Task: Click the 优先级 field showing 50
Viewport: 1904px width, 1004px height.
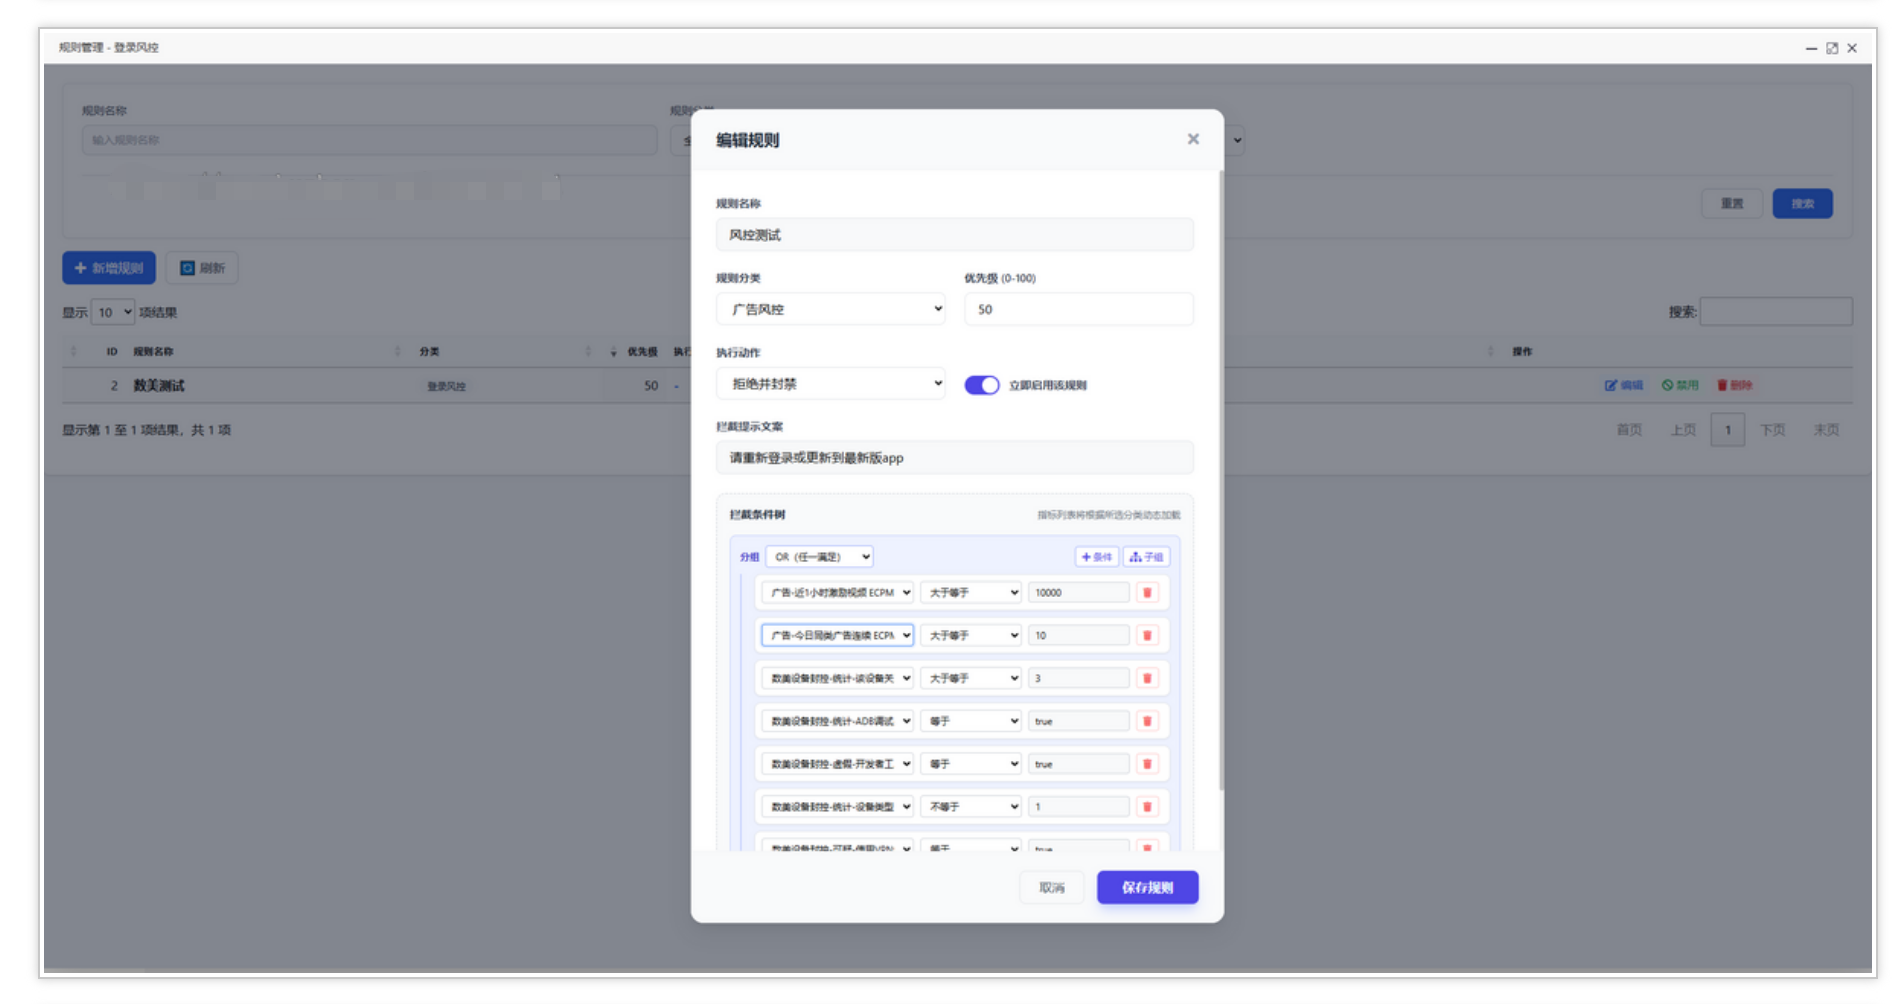Action: [1079, 309]
